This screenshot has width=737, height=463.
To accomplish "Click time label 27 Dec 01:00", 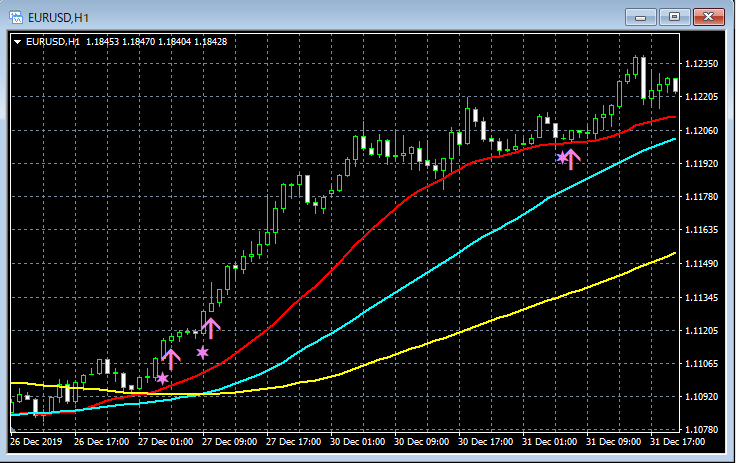I will (x=165, y=442).
